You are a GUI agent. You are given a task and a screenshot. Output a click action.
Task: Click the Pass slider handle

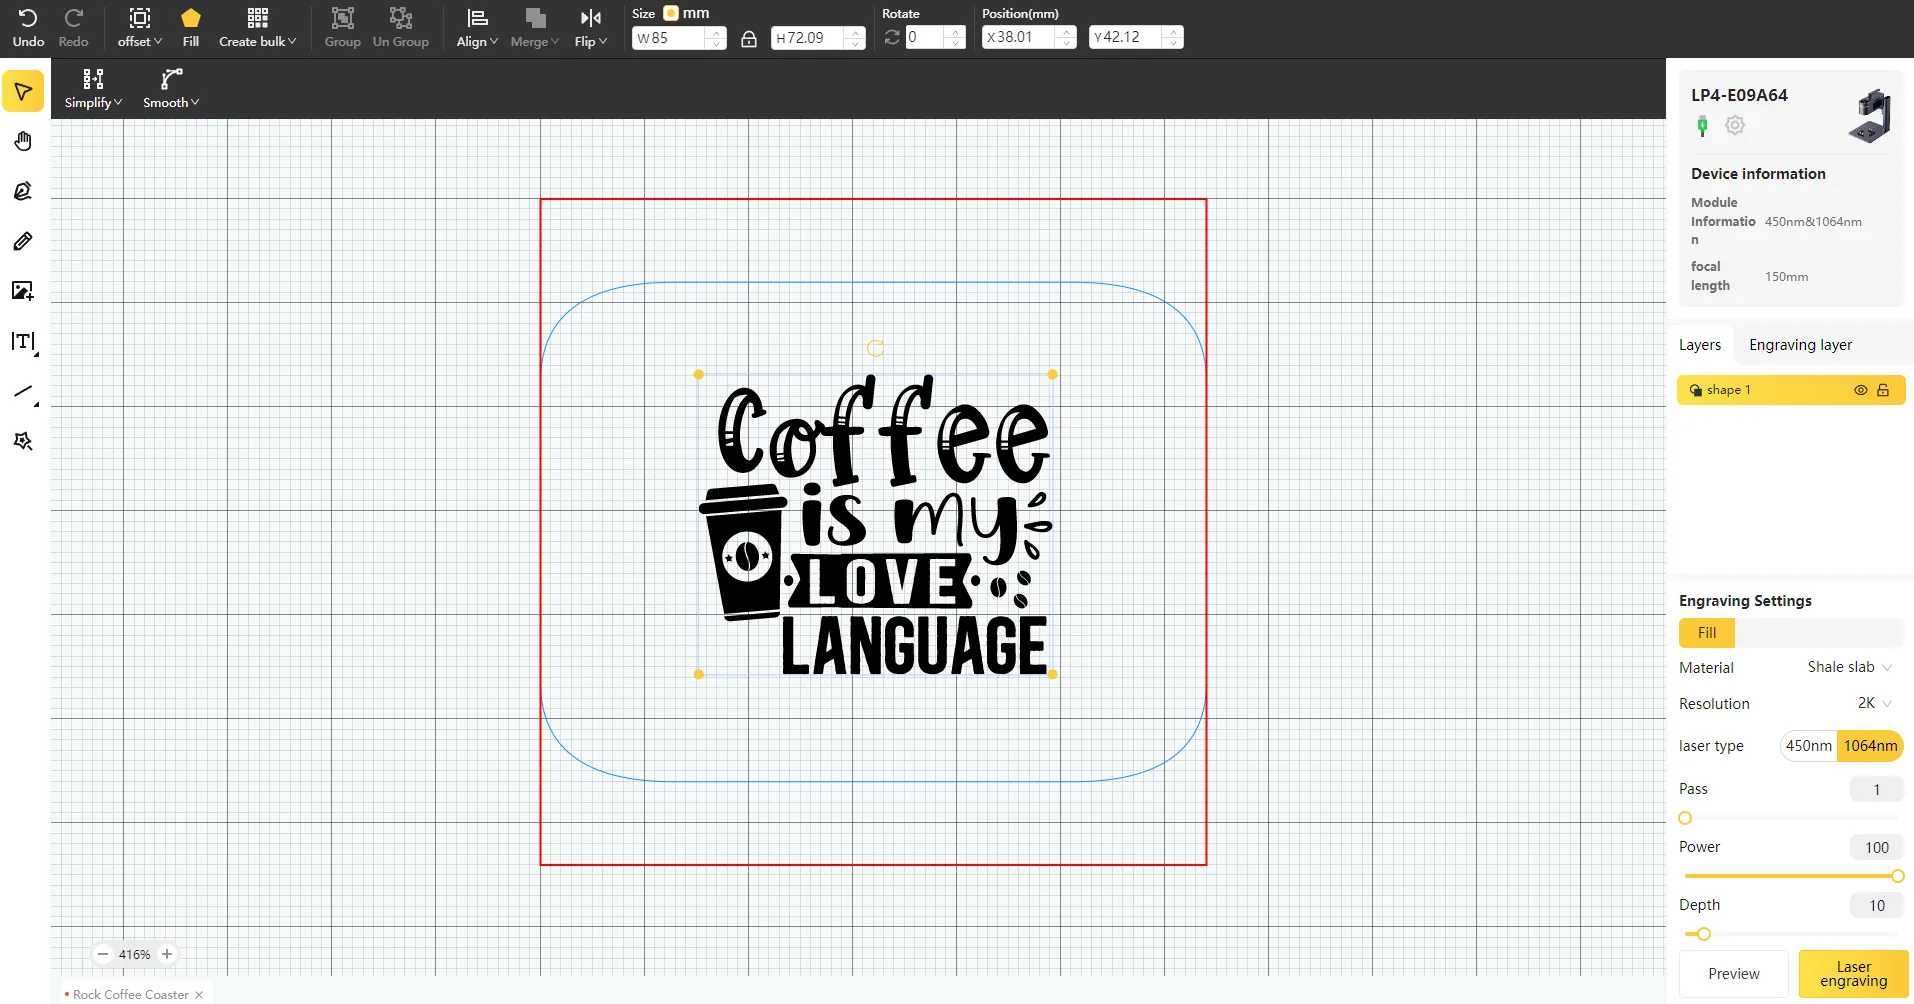(x=1685, y=818)
